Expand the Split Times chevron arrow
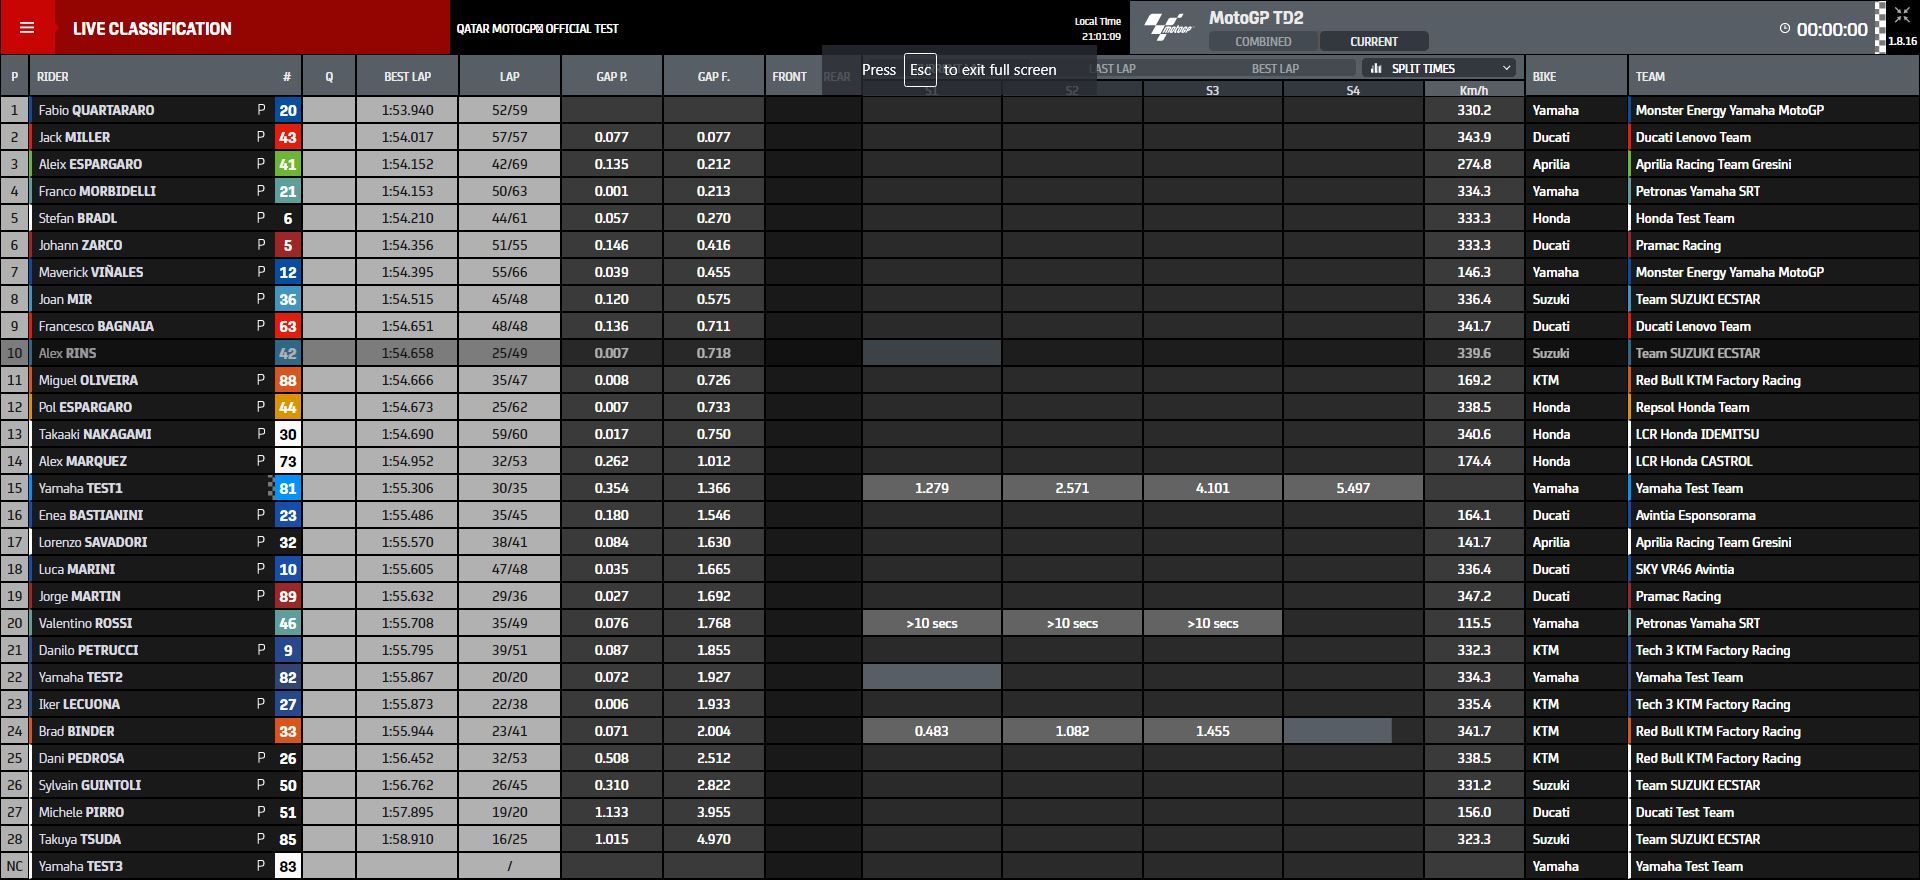 [x=1506, y=69]
